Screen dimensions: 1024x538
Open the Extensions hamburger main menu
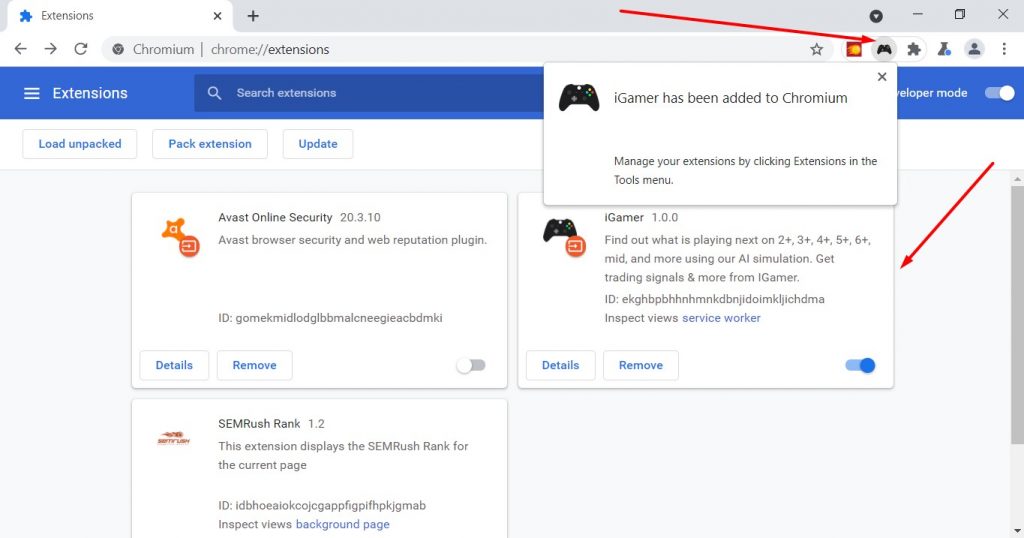(31, 93)
